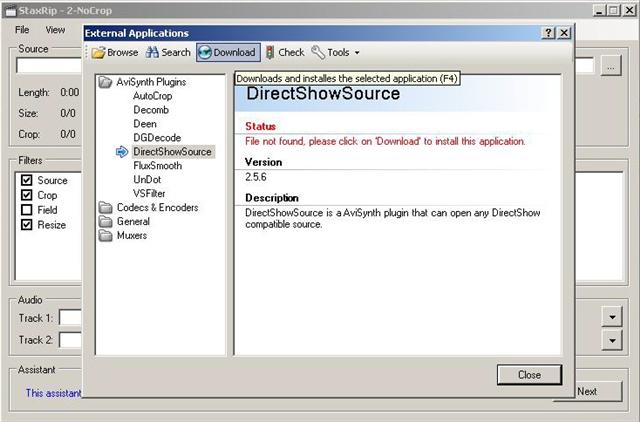Screen dimensions: 640x422
Task: Open the Track 1 dropdown arrow
Action: 612,317
